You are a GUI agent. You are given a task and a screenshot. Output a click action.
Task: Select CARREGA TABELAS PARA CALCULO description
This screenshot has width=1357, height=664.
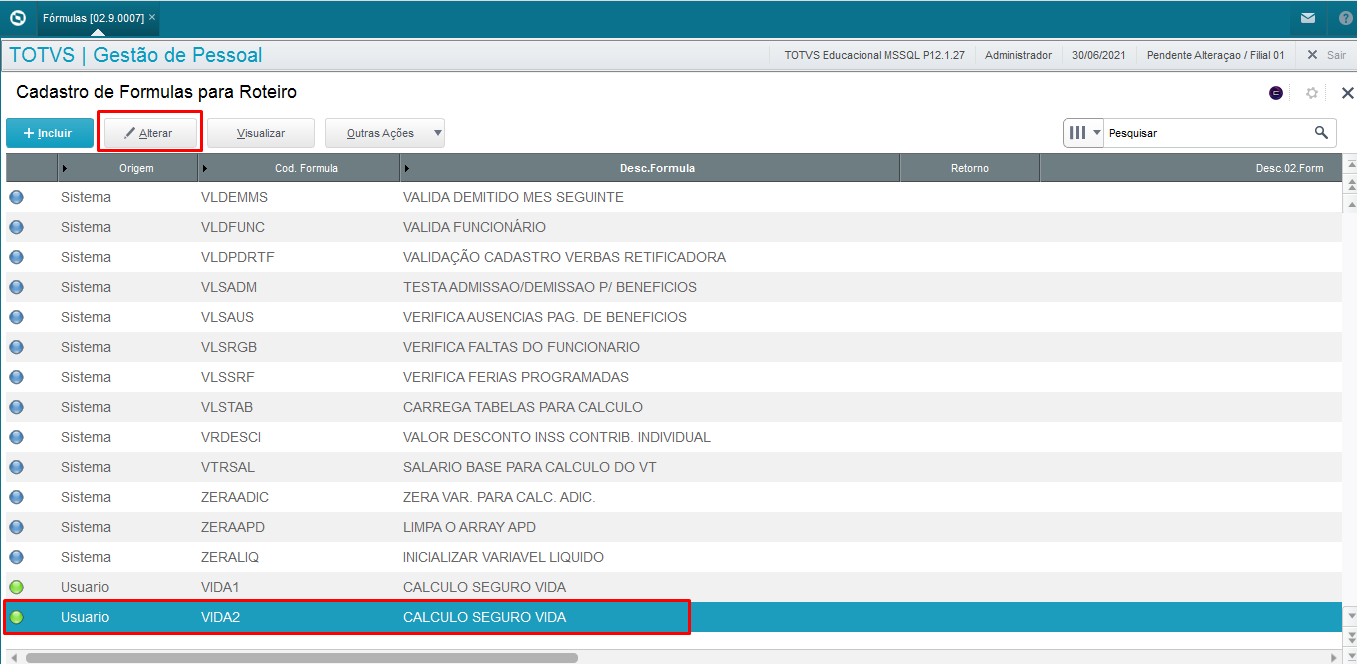523,407
